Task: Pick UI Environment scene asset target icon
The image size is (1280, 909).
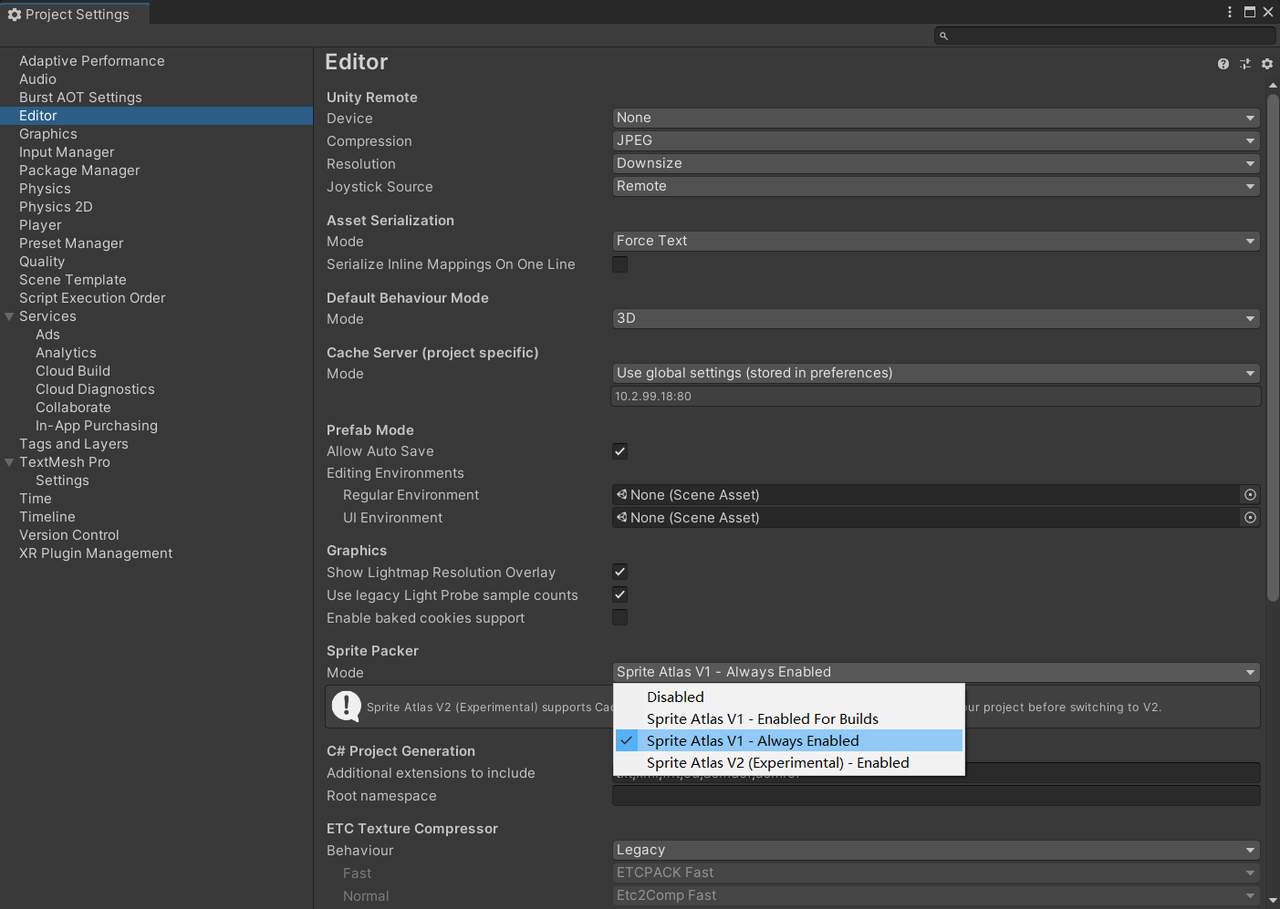Action: pos(1250,518)
